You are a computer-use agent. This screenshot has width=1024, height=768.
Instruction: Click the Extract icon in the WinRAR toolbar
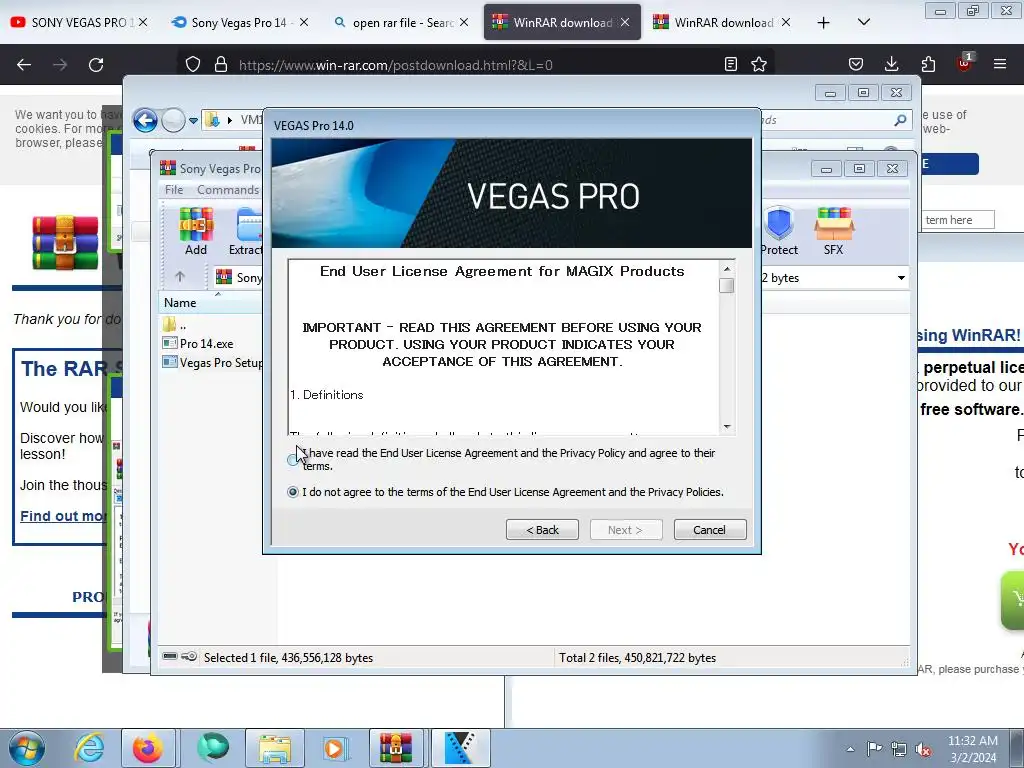[x=247, y=232]
